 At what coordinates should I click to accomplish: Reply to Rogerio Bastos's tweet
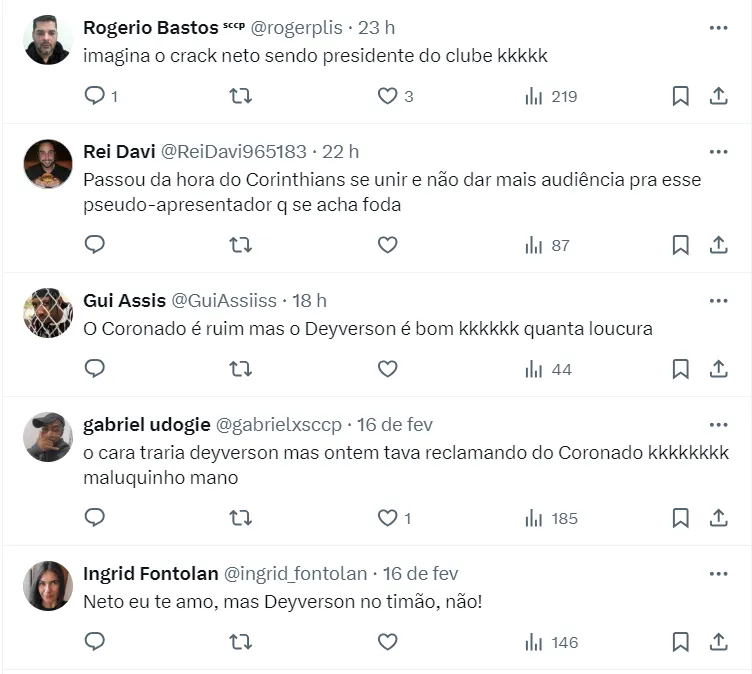pos(95,96)
